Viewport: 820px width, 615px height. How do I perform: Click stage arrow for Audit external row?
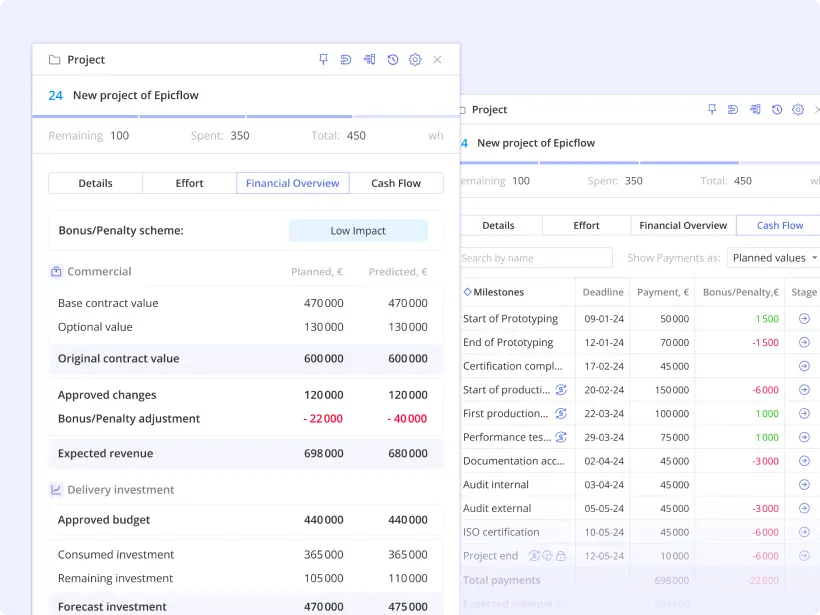point(804,508)
